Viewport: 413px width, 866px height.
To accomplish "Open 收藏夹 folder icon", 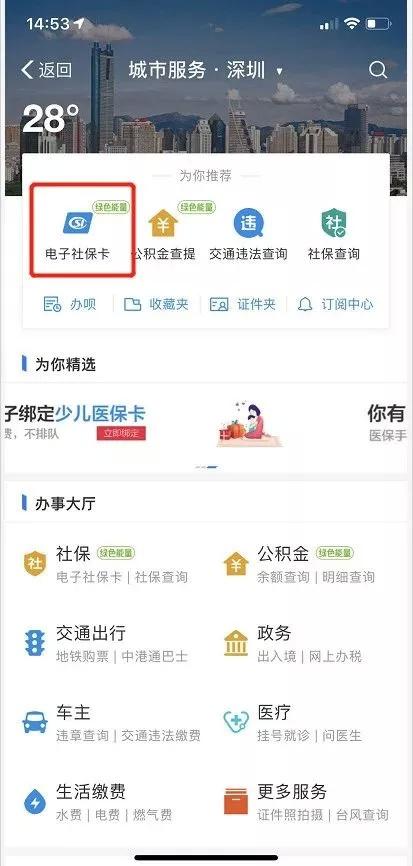I will [133, 304].
